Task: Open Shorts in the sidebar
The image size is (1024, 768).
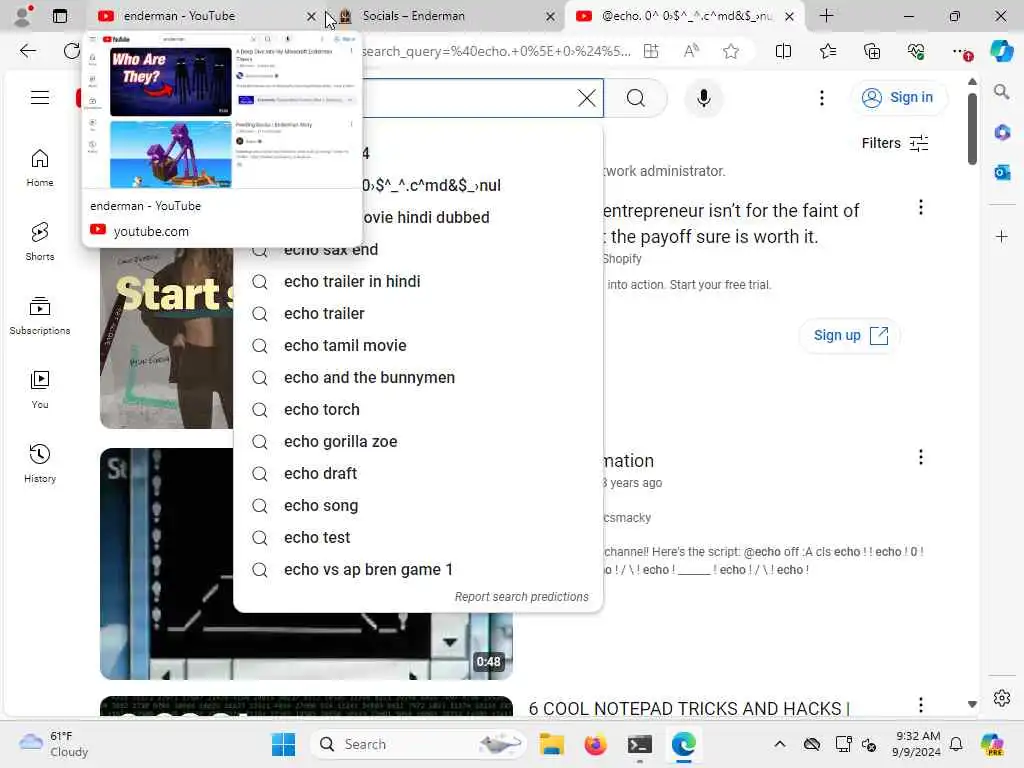Action: tap(40, 242)
